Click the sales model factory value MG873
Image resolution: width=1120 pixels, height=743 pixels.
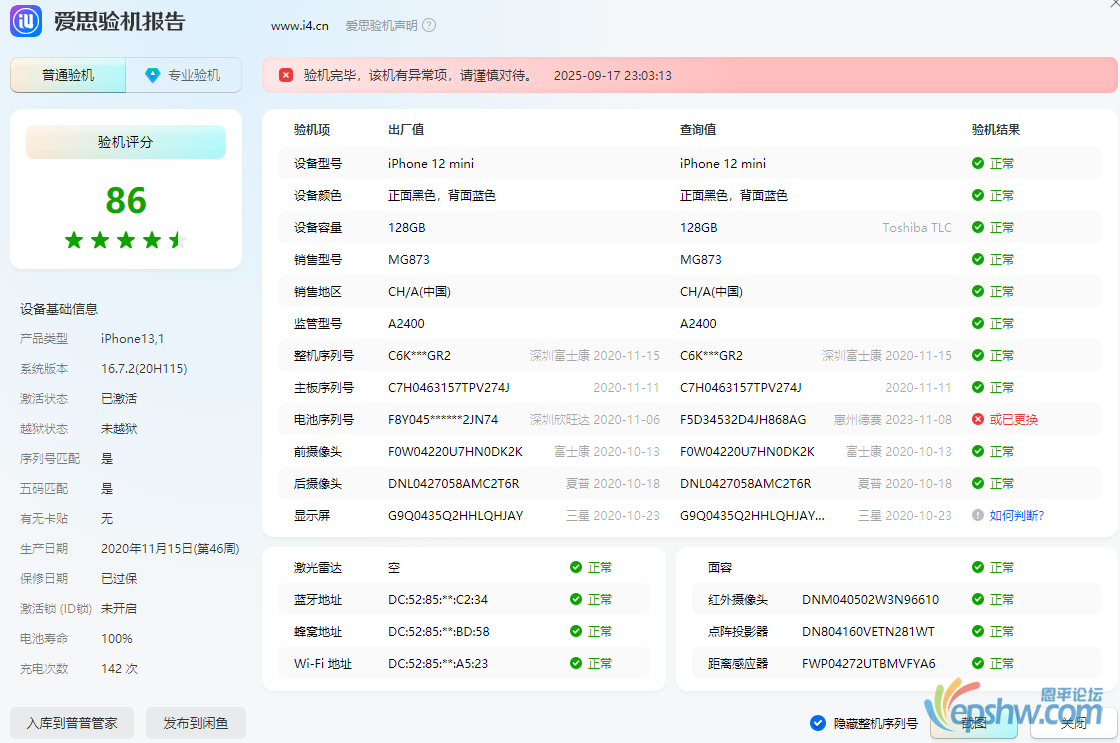coord(409,259)
